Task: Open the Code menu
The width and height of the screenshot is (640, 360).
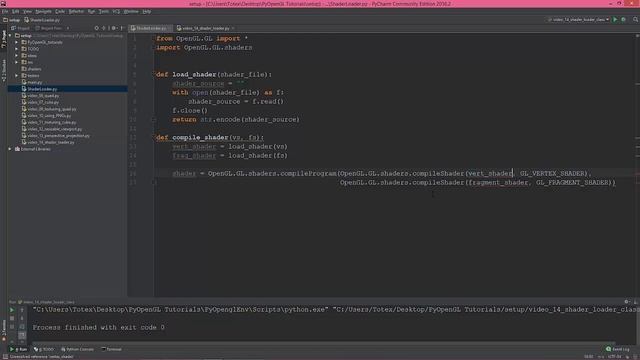Action: coord(60,11)
